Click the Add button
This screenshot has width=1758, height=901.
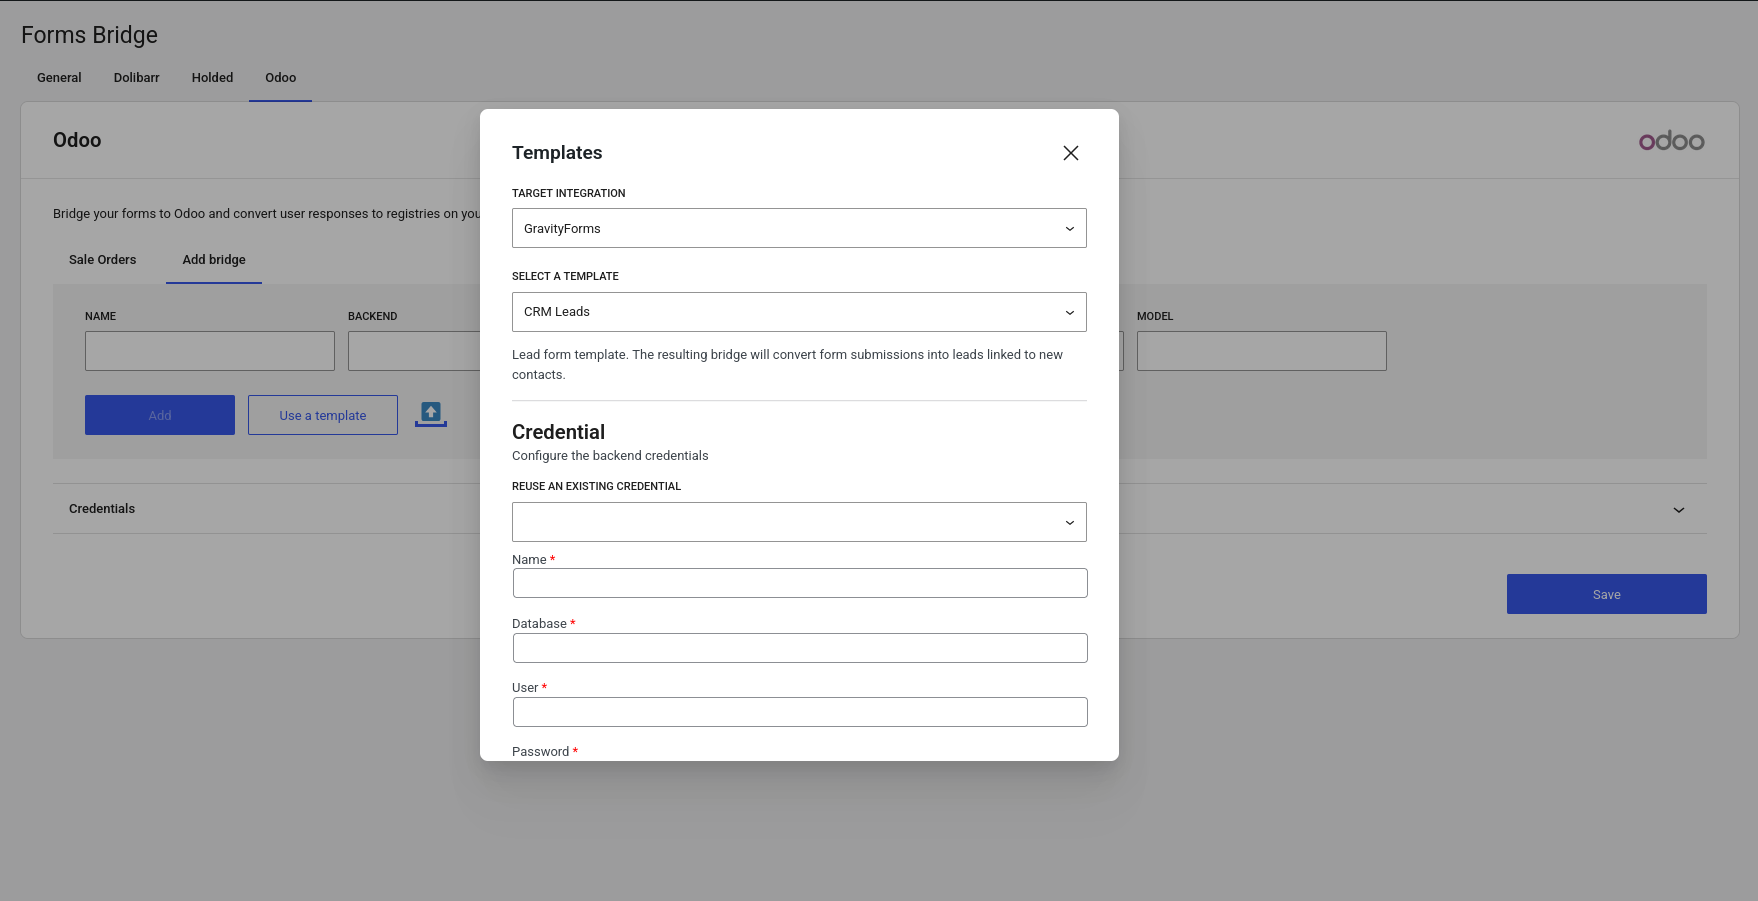pyautogui.click(x=160, y=415)
